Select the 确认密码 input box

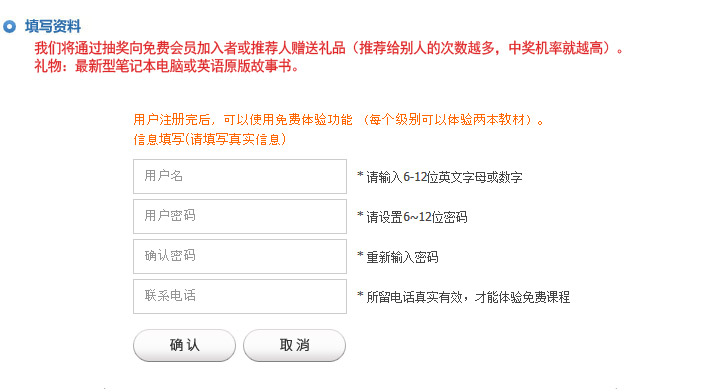240,257
